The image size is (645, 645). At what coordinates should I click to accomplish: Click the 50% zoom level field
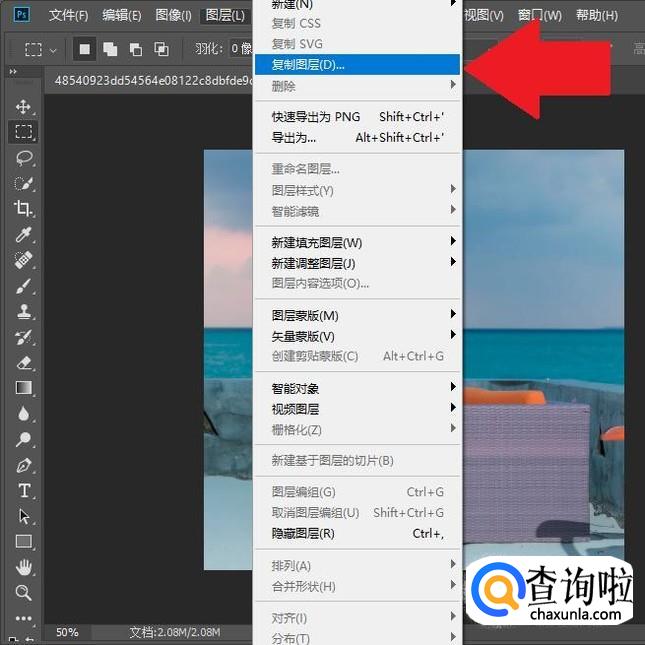[x=67, y=632]
